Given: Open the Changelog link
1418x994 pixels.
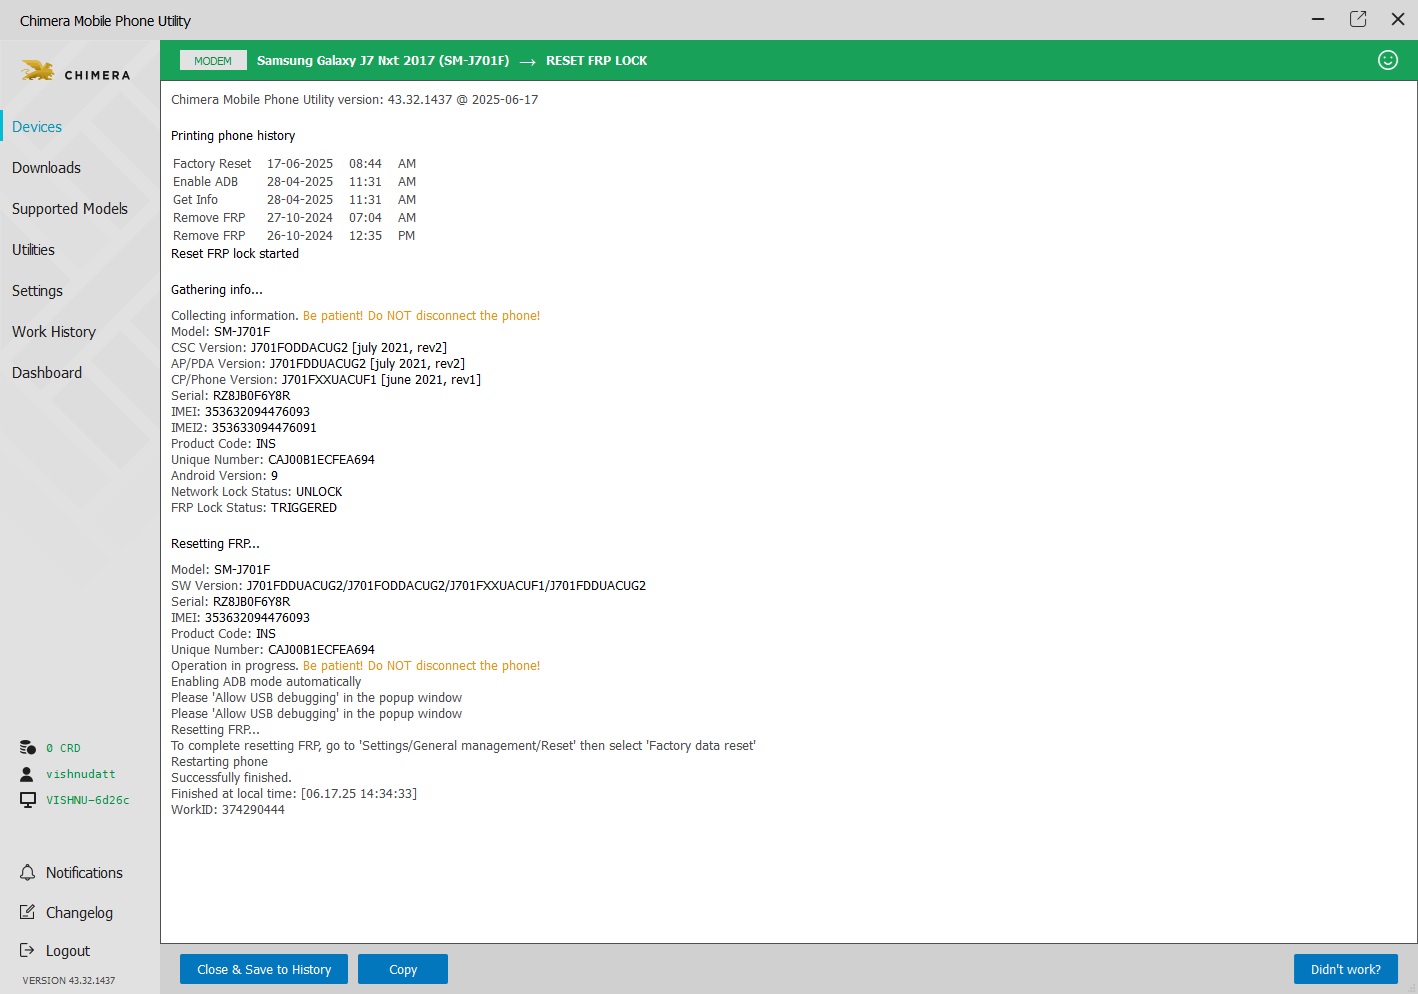Looking at the screenshot, I should click(79, 913).
